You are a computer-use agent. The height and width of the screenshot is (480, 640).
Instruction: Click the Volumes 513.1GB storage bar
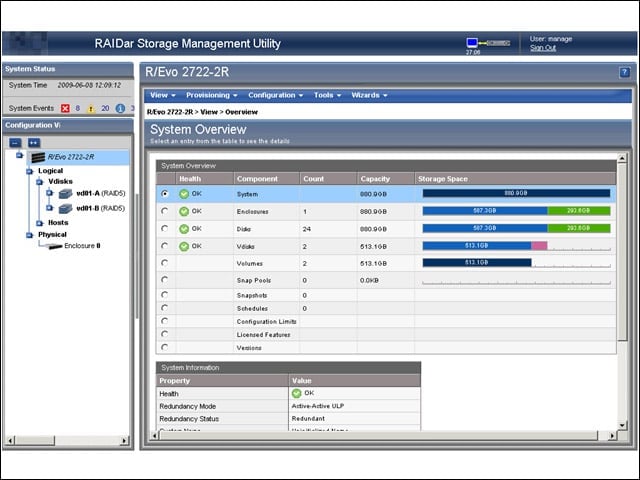point(477,262)
